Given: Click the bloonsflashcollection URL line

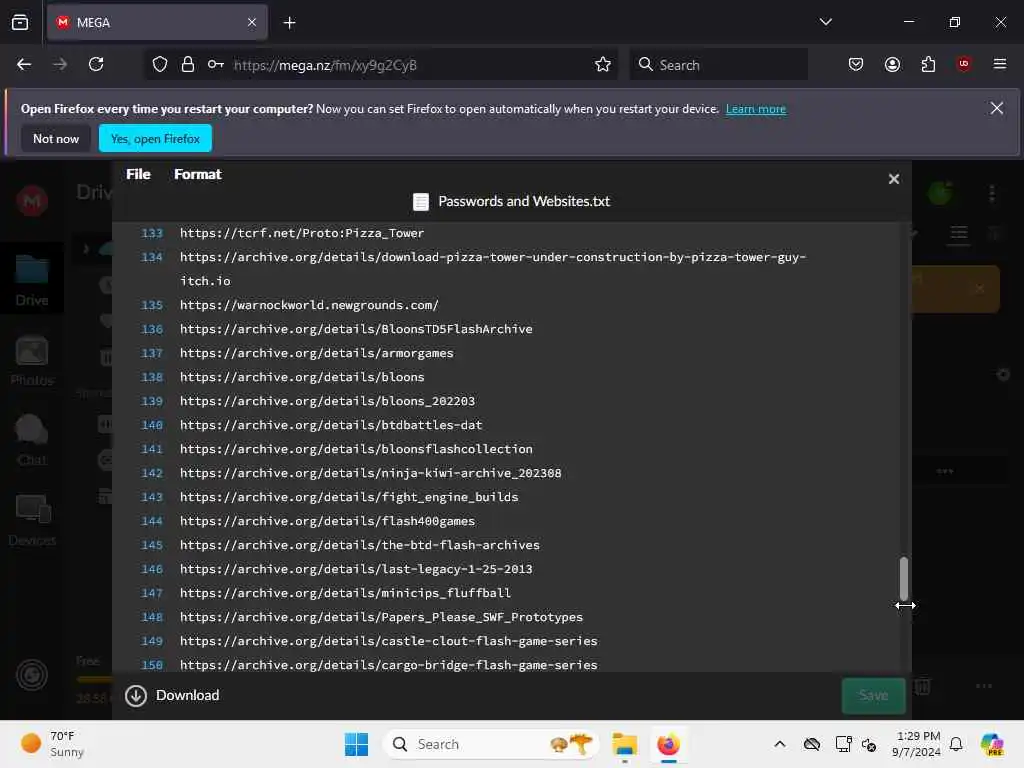Looking at the screenshot, I should pos(356,449).
